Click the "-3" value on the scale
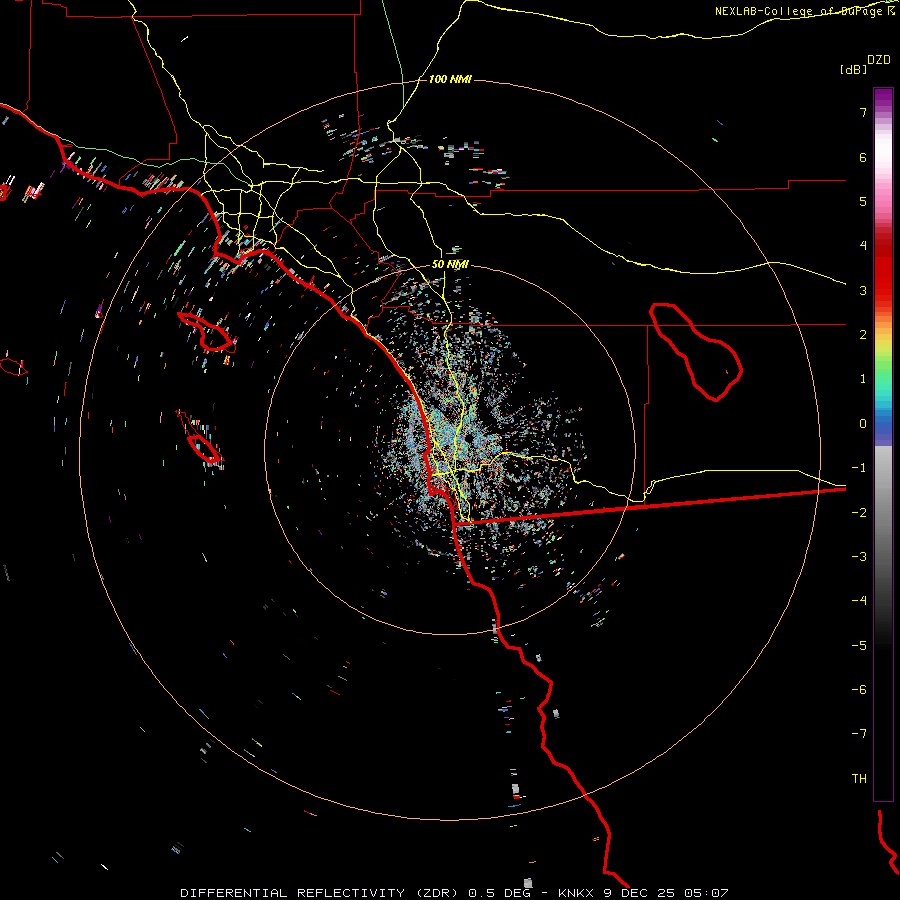Image resolution: width=900 pixels, height=900 pixels. (859, 557)
